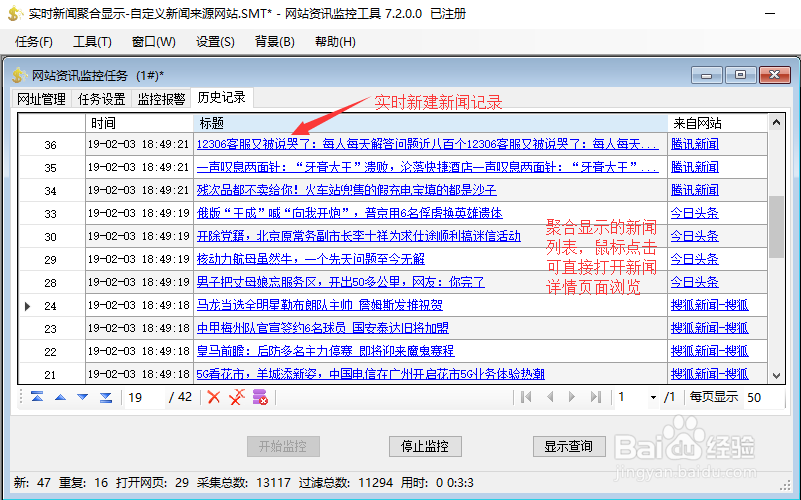Open the 工具(T) menu
Viewport: 801px width, 500px height.
(92, 42)
